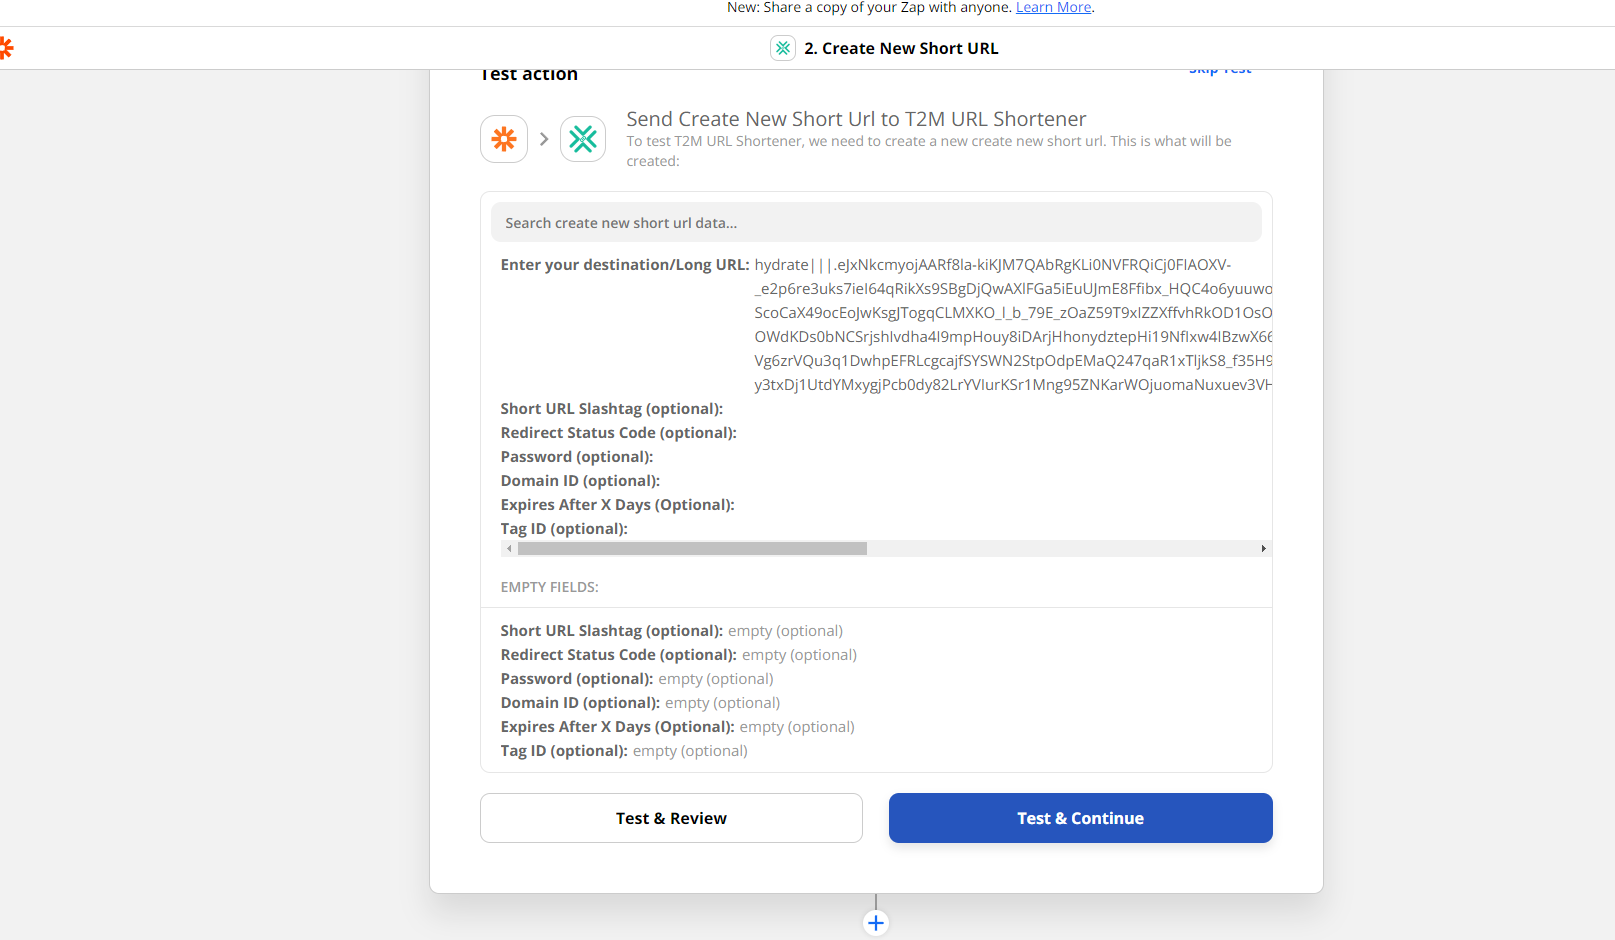Click the right arrow on the horizontal scrollbar
1615x940 pixels.
1263,548
